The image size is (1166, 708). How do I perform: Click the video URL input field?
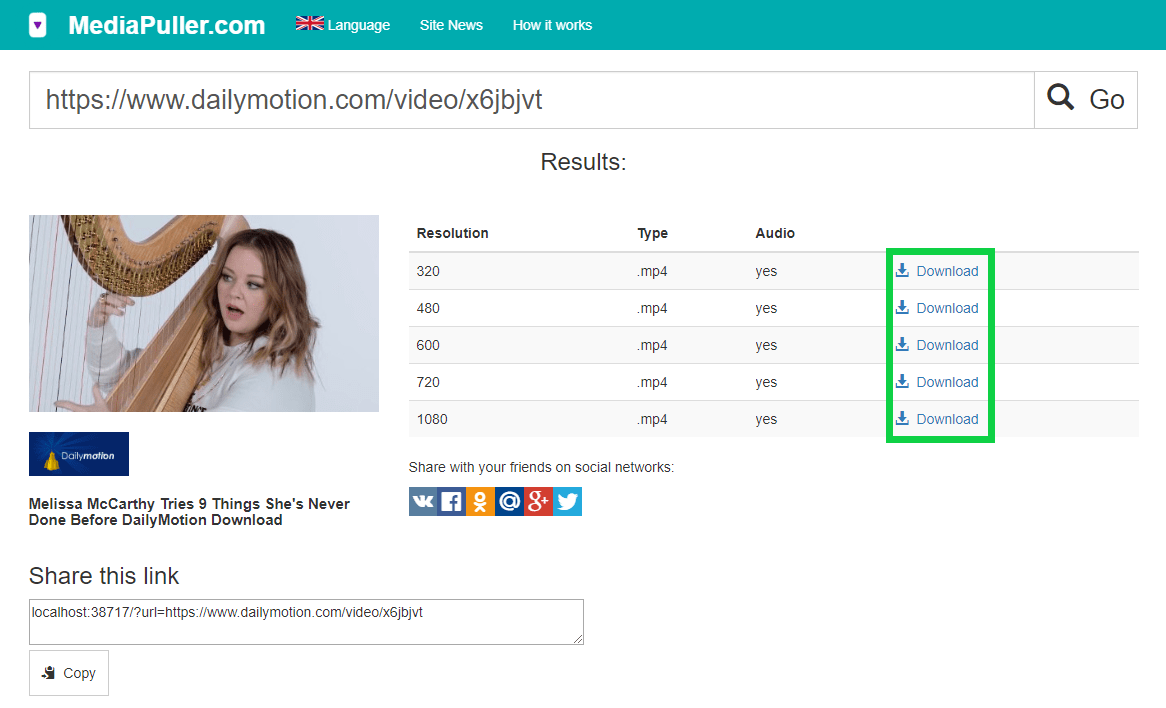tap(531, 100)
